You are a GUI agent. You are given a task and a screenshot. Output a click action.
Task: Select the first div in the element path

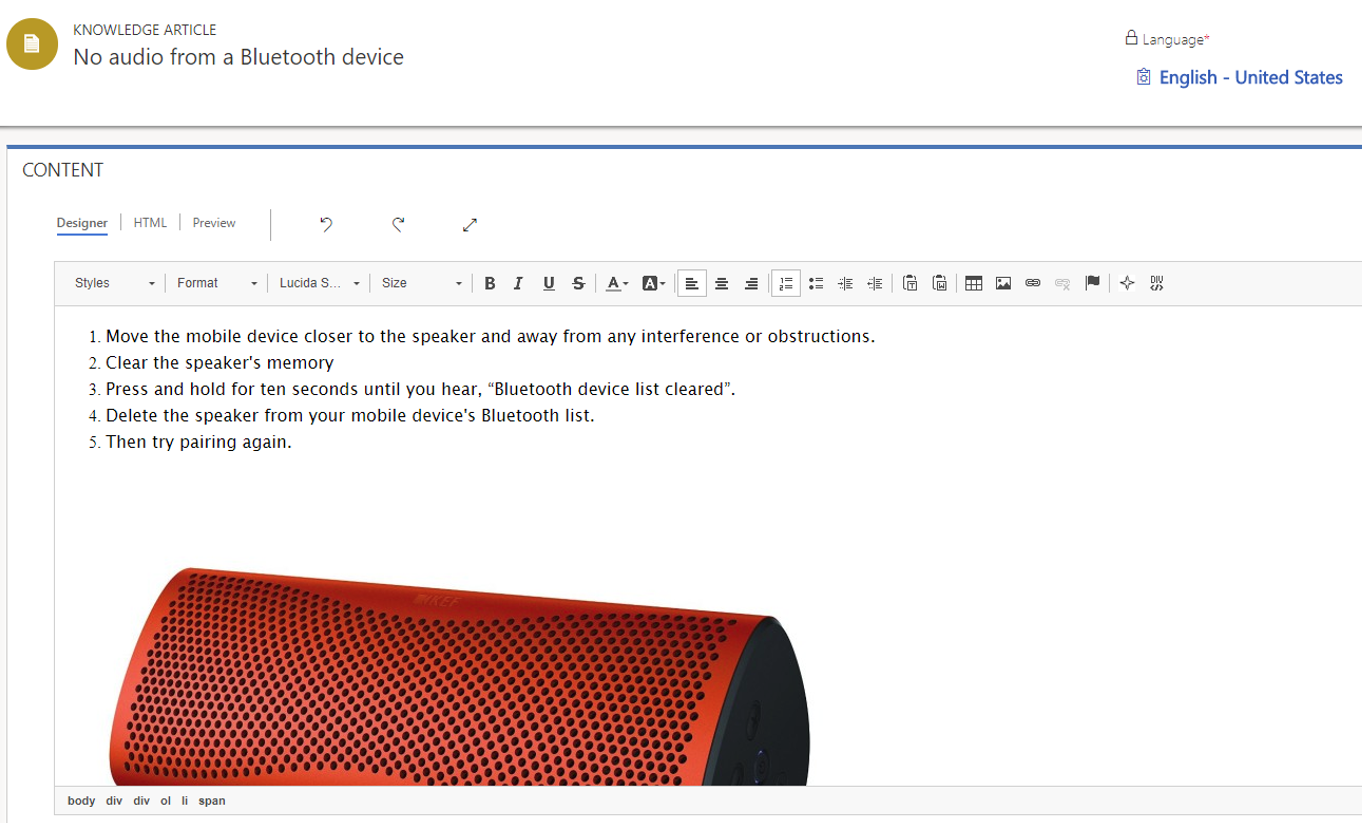(114, 801)
